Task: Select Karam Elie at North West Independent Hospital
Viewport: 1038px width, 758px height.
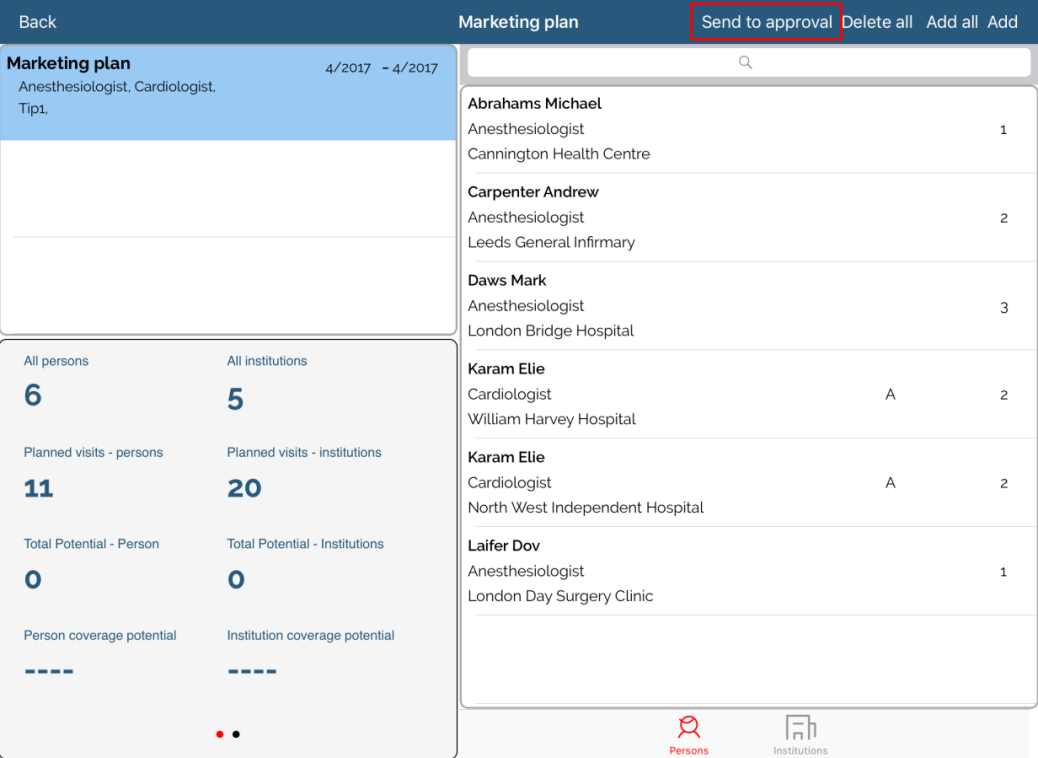Action: tap(748, 482)
